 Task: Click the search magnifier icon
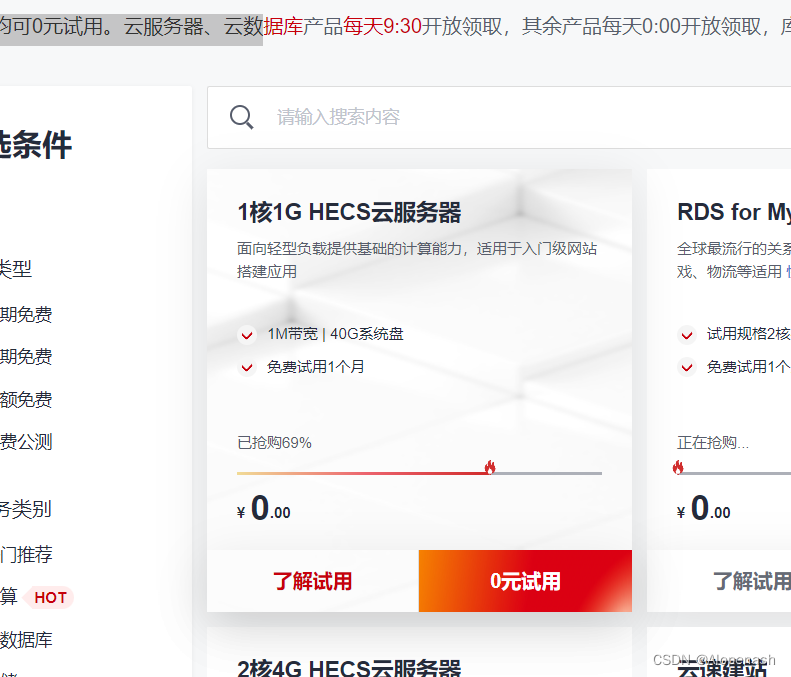click(x=242, y=117)
